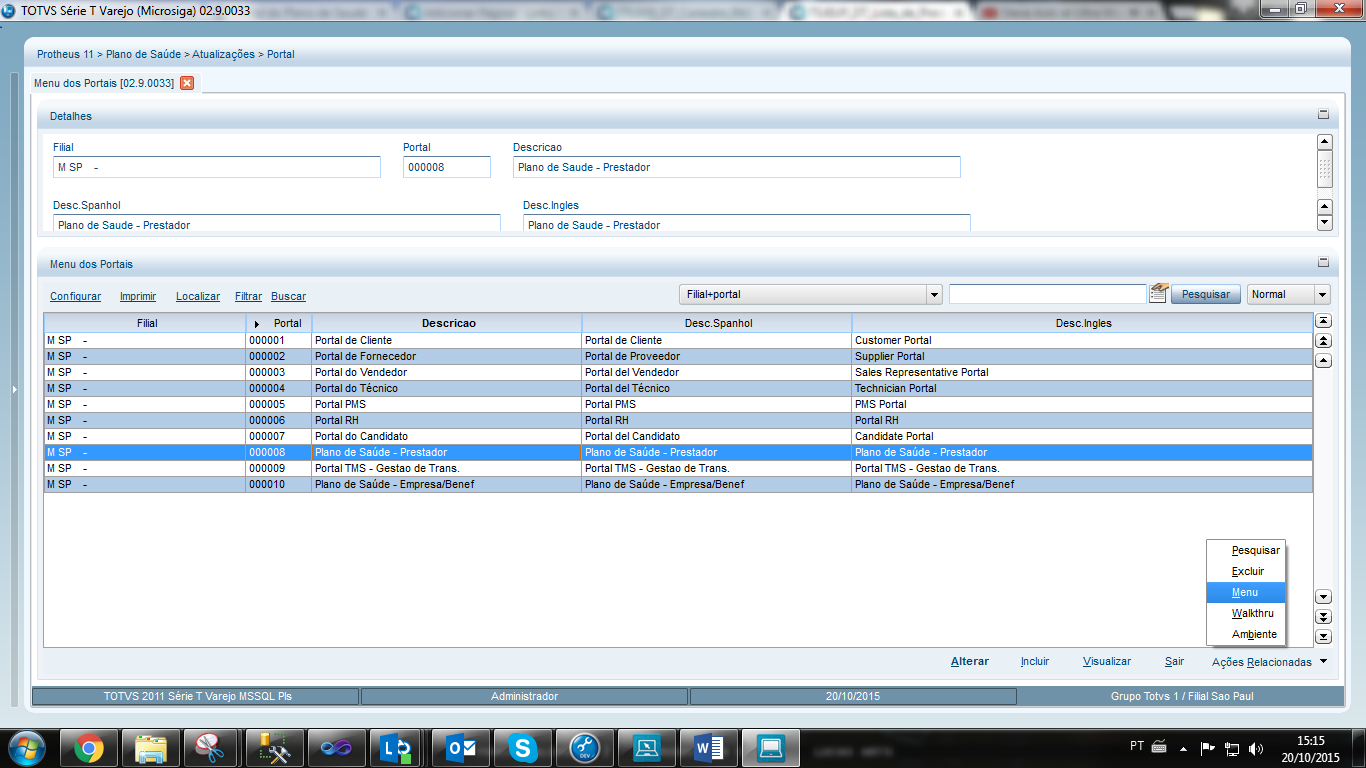Focus the Descricao field in Detalhes

click(x=737, y=167)
